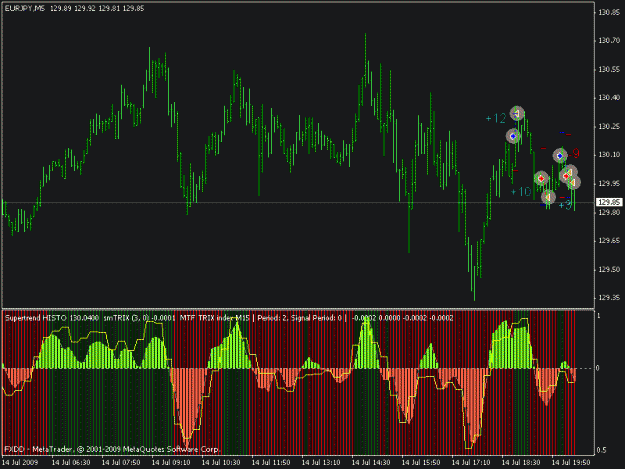This screenshot has width=625, height=469.
Task: Click the 14 Jul 18:30 time label
Action: pyautogui.click(x=521, y=463)
